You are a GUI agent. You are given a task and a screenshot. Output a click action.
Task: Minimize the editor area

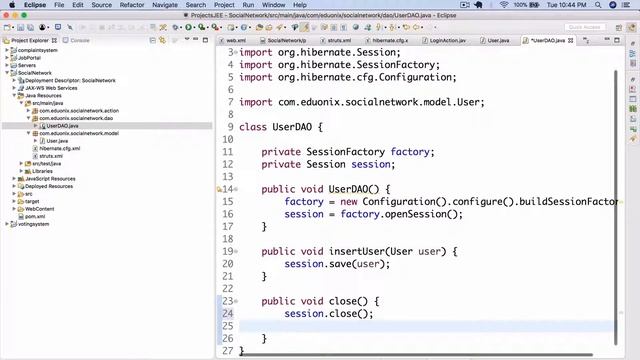coord(607,40)
